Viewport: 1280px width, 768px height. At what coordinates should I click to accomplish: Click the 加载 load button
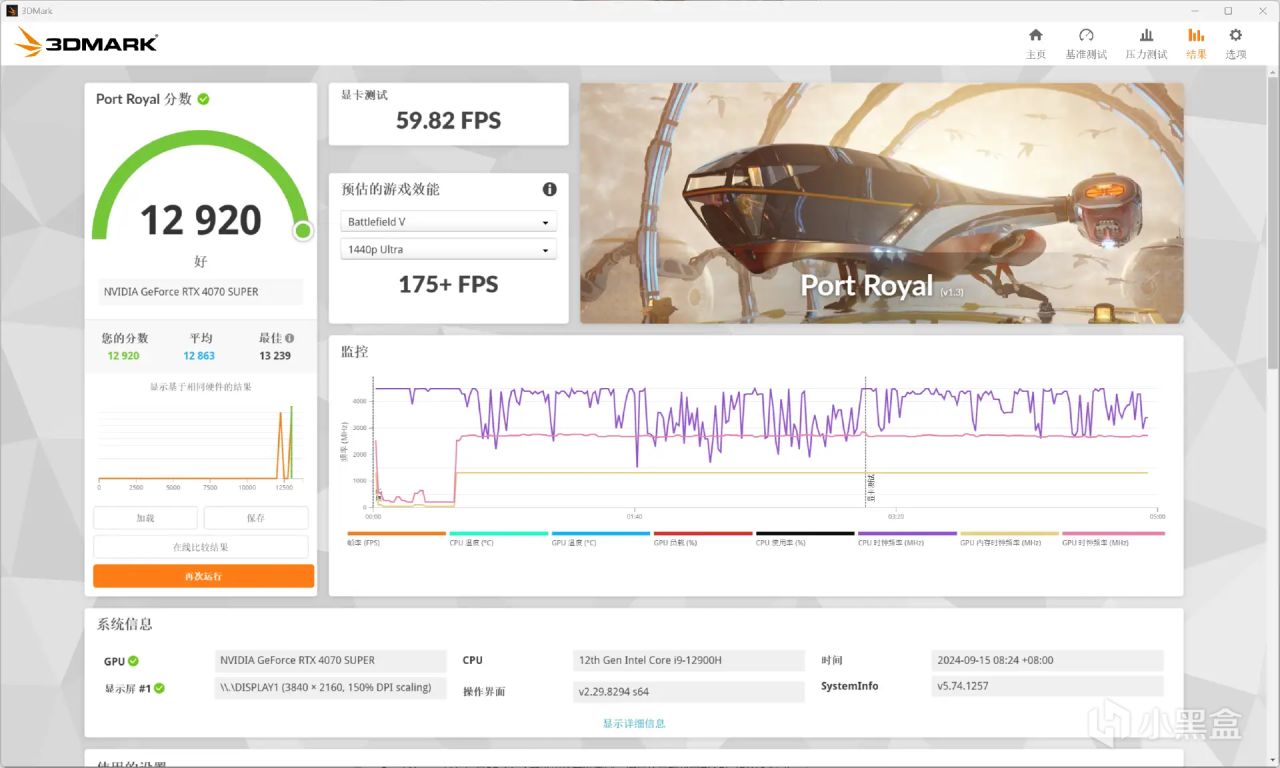pyautogui.click(x=145, y=518)
